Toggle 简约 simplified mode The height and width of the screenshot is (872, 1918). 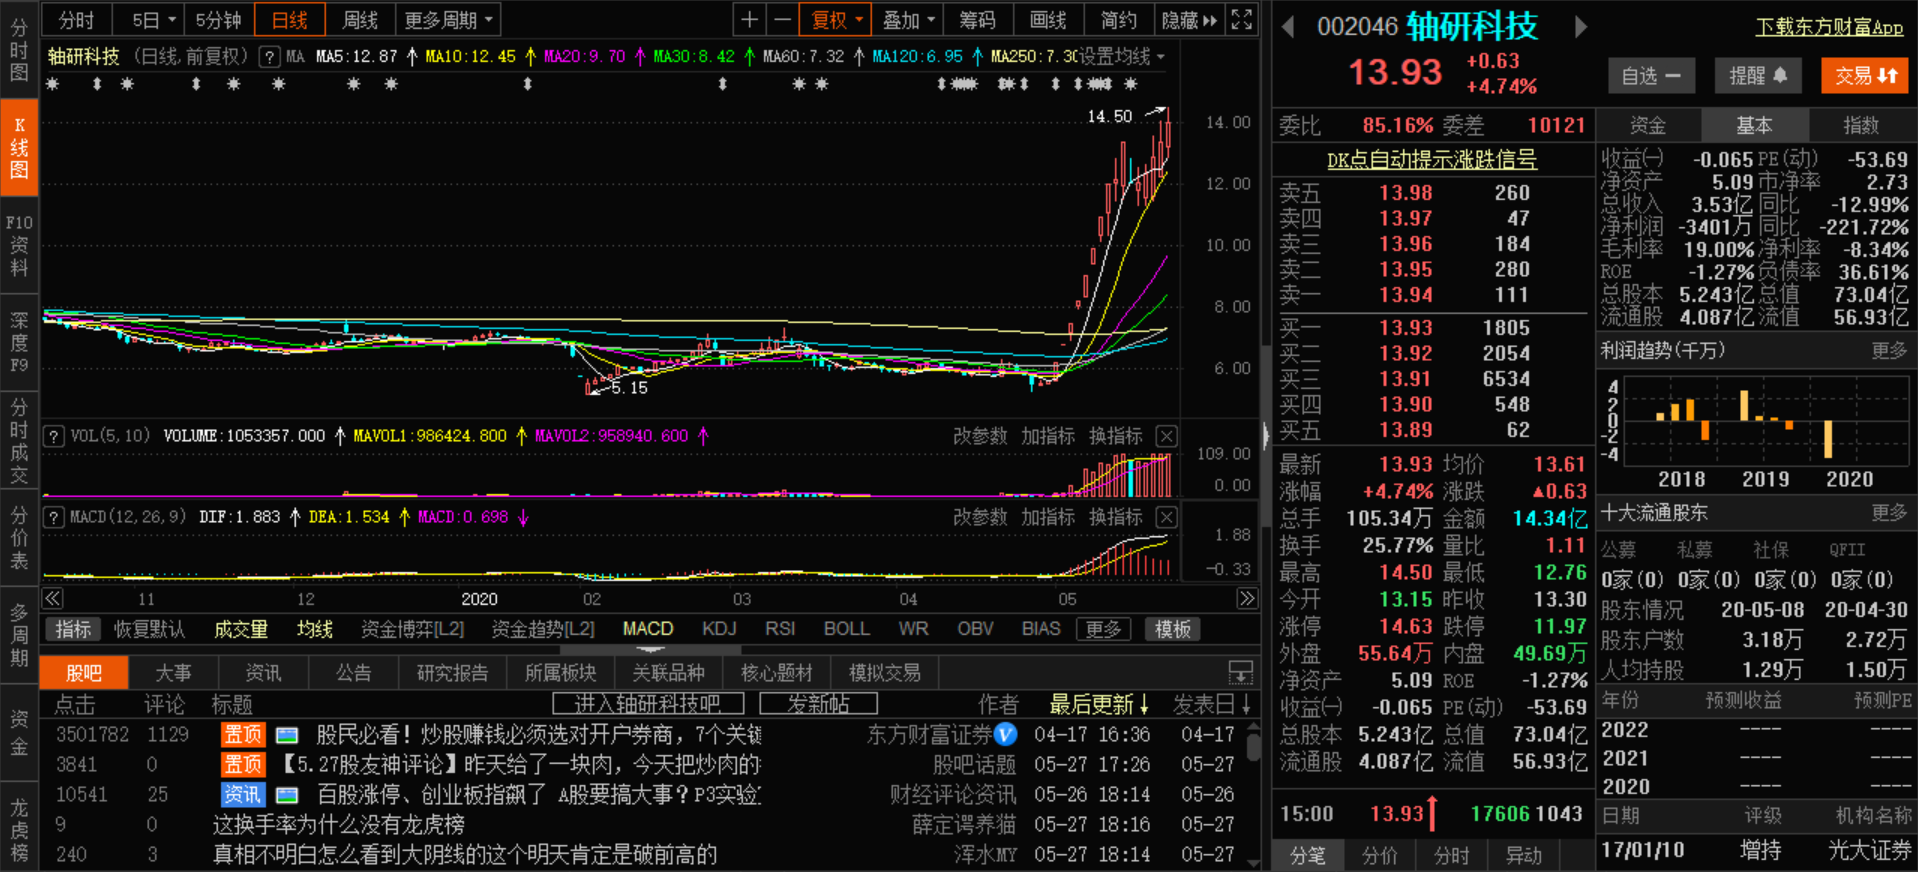(x=1119, y=20)
